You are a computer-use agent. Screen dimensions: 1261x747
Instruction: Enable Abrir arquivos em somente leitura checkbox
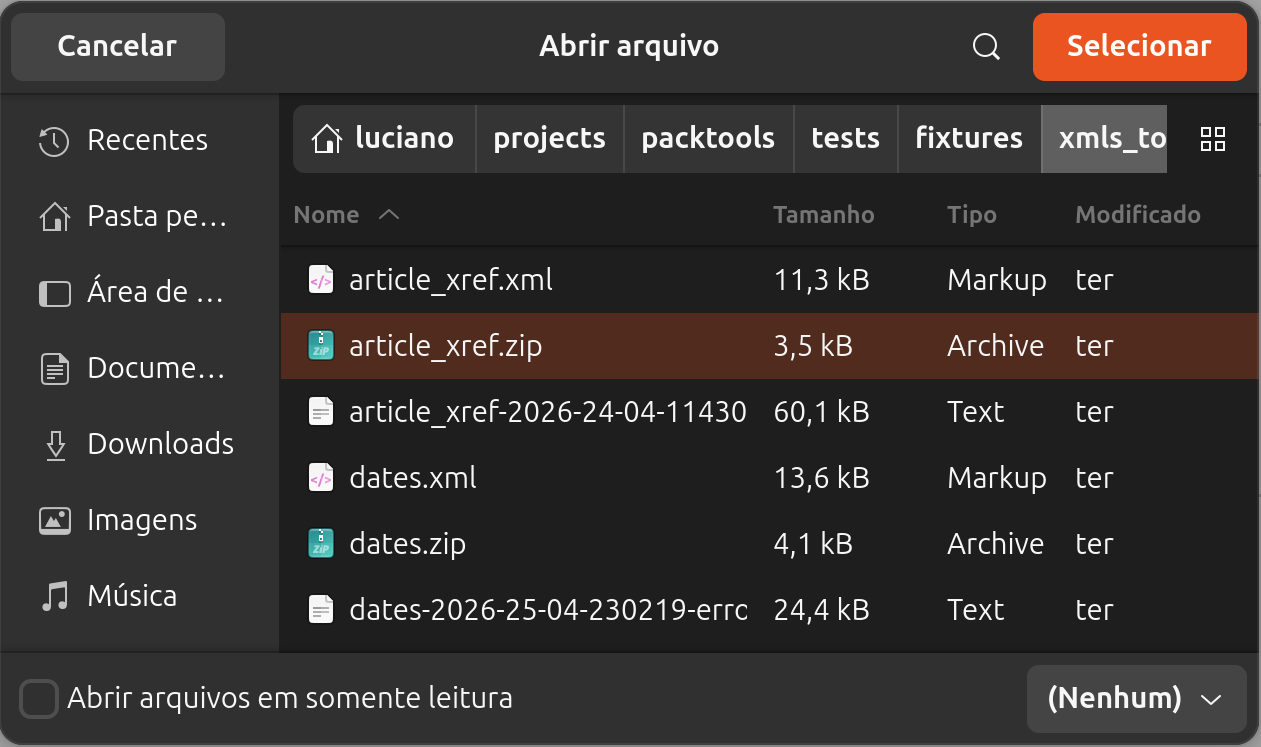pyautogui.click(x=39, y=698)
